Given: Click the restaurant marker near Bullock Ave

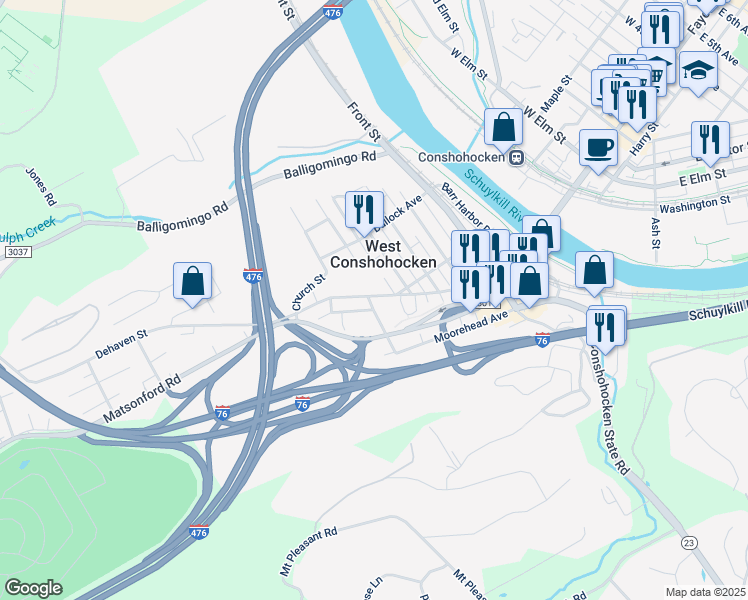Looking at the screenshot, I should point(364,211).
